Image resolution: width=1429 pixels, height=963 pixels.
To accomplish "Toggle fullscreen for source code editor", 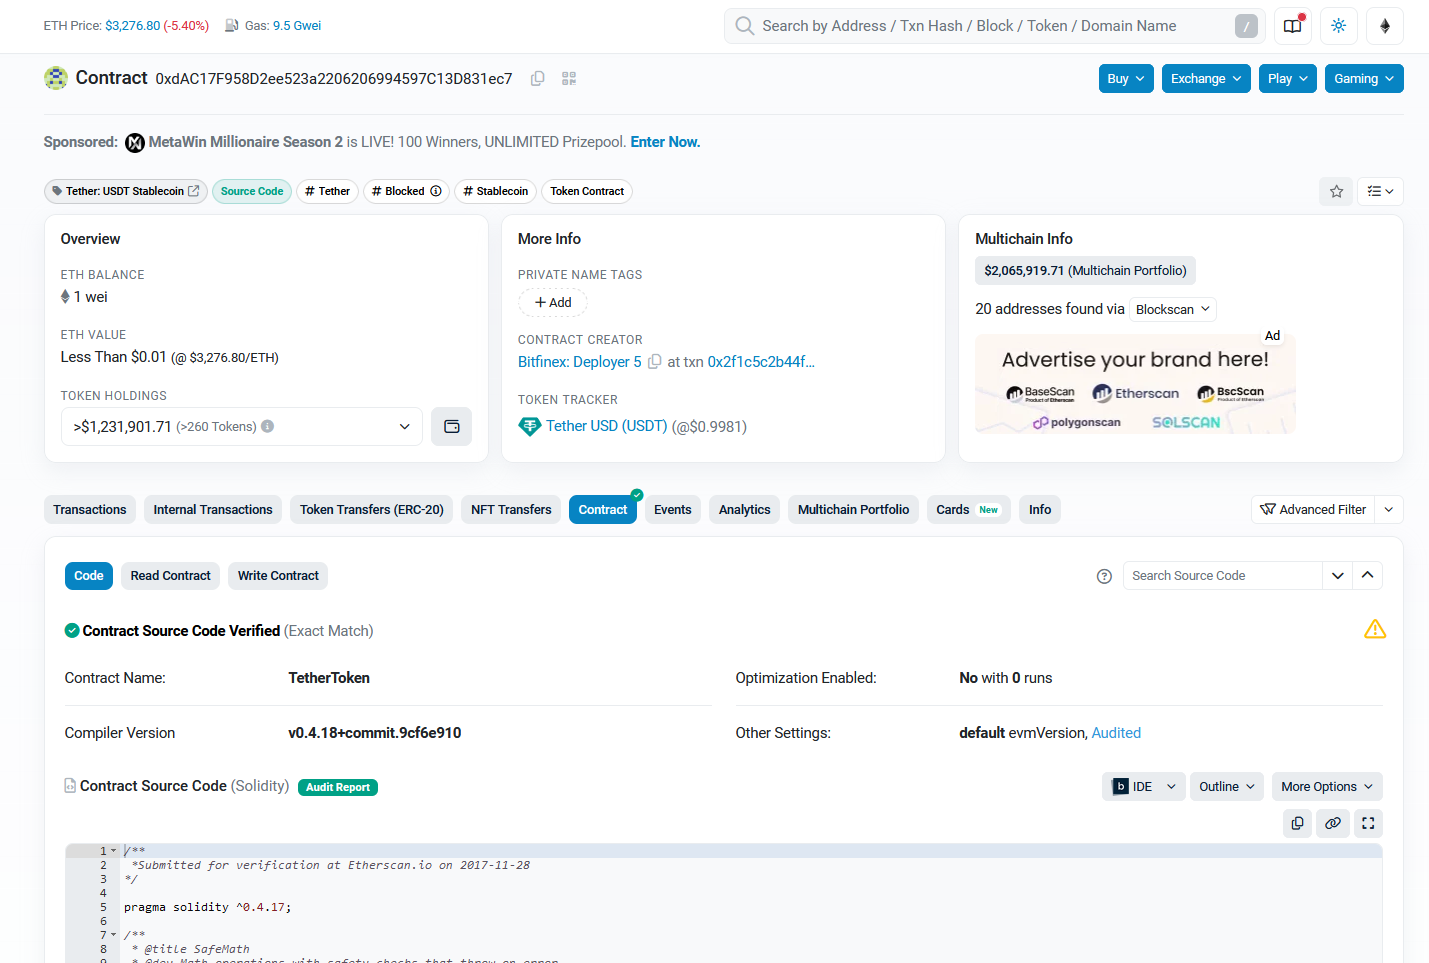I will 1368,823.
